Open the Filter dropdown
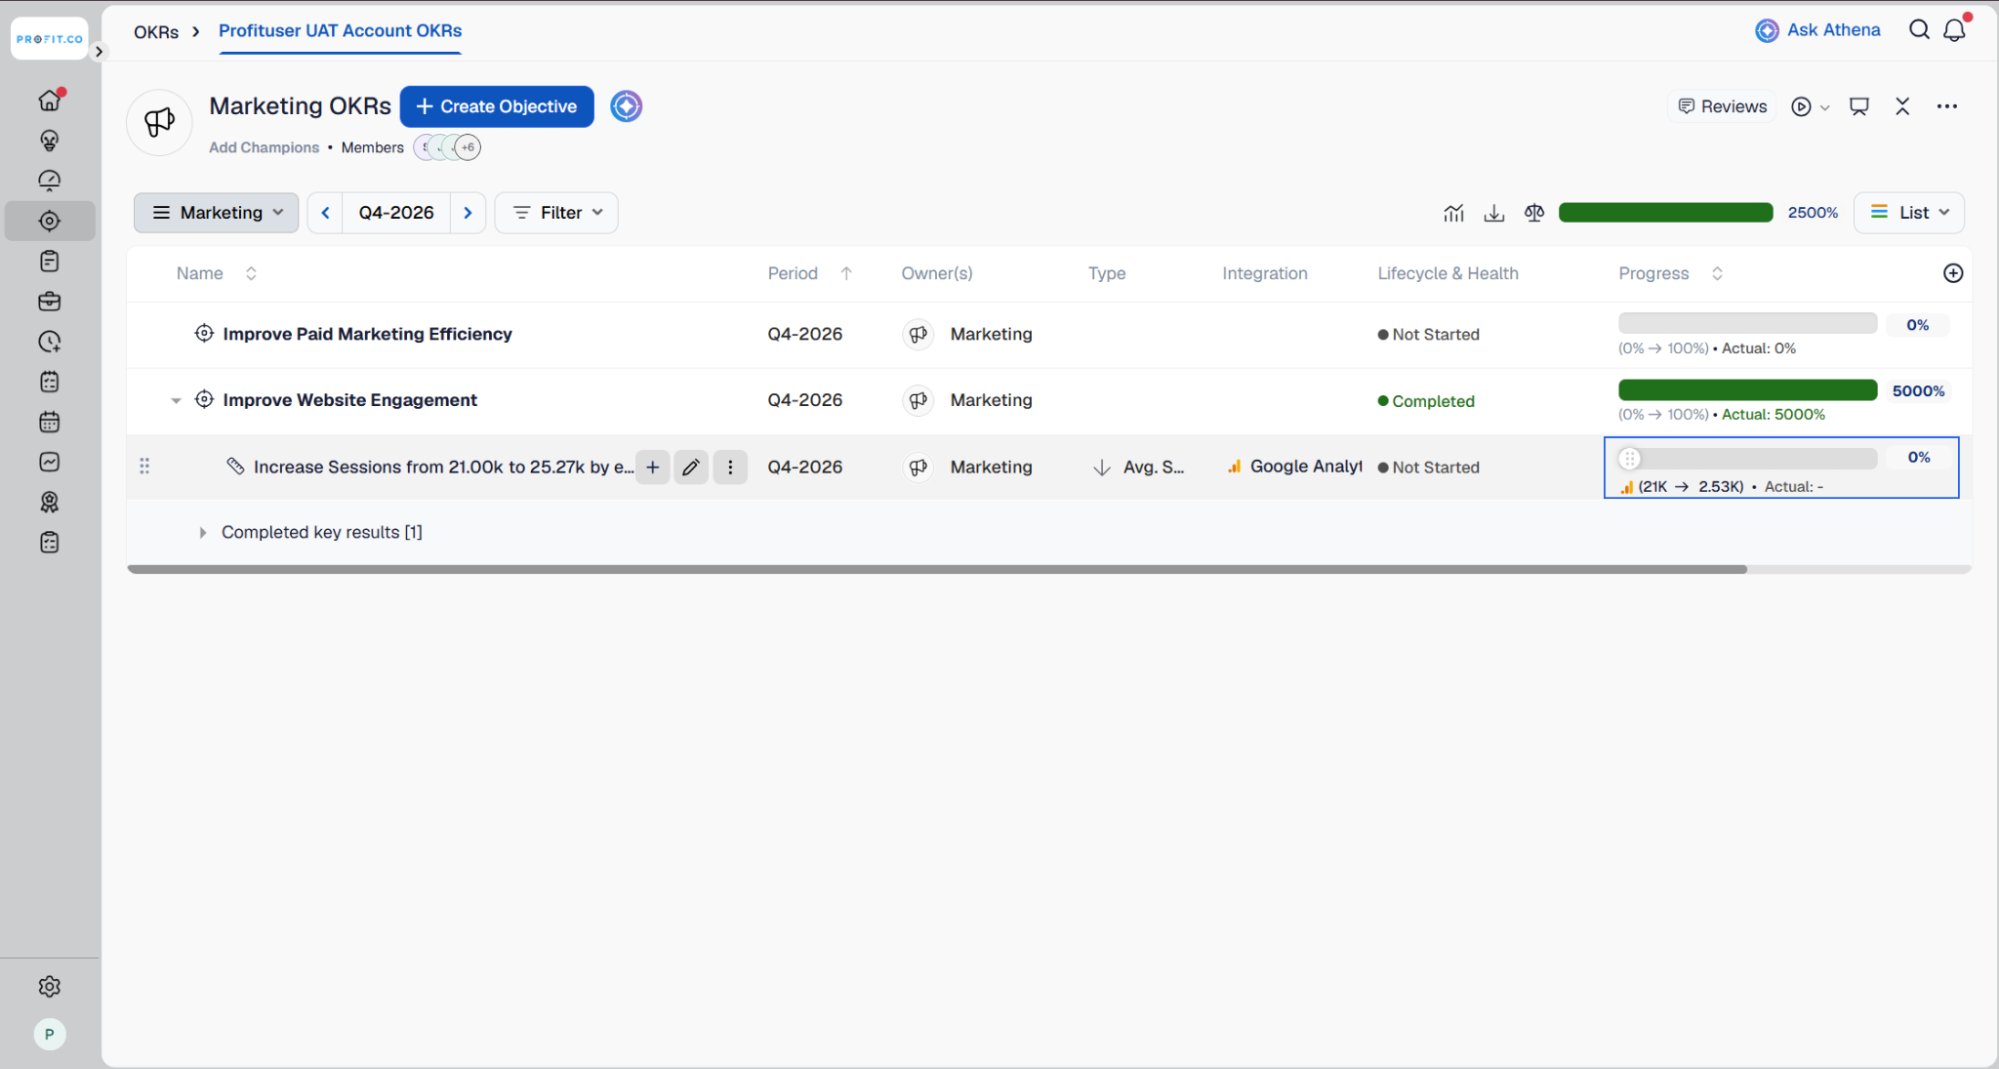The image size is (1999, 1069). click(x=557, y=212)
